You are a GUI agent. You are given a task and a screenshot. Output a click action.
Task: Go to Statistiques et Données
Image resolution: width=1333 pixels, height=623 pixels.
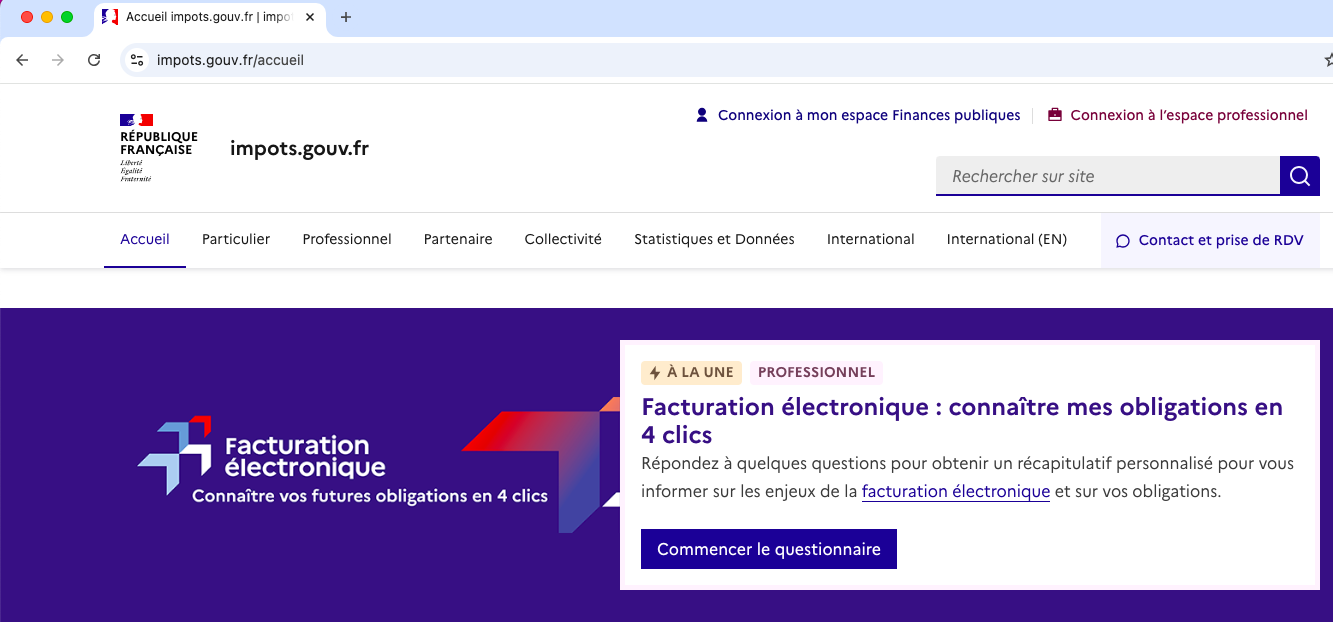714,239
